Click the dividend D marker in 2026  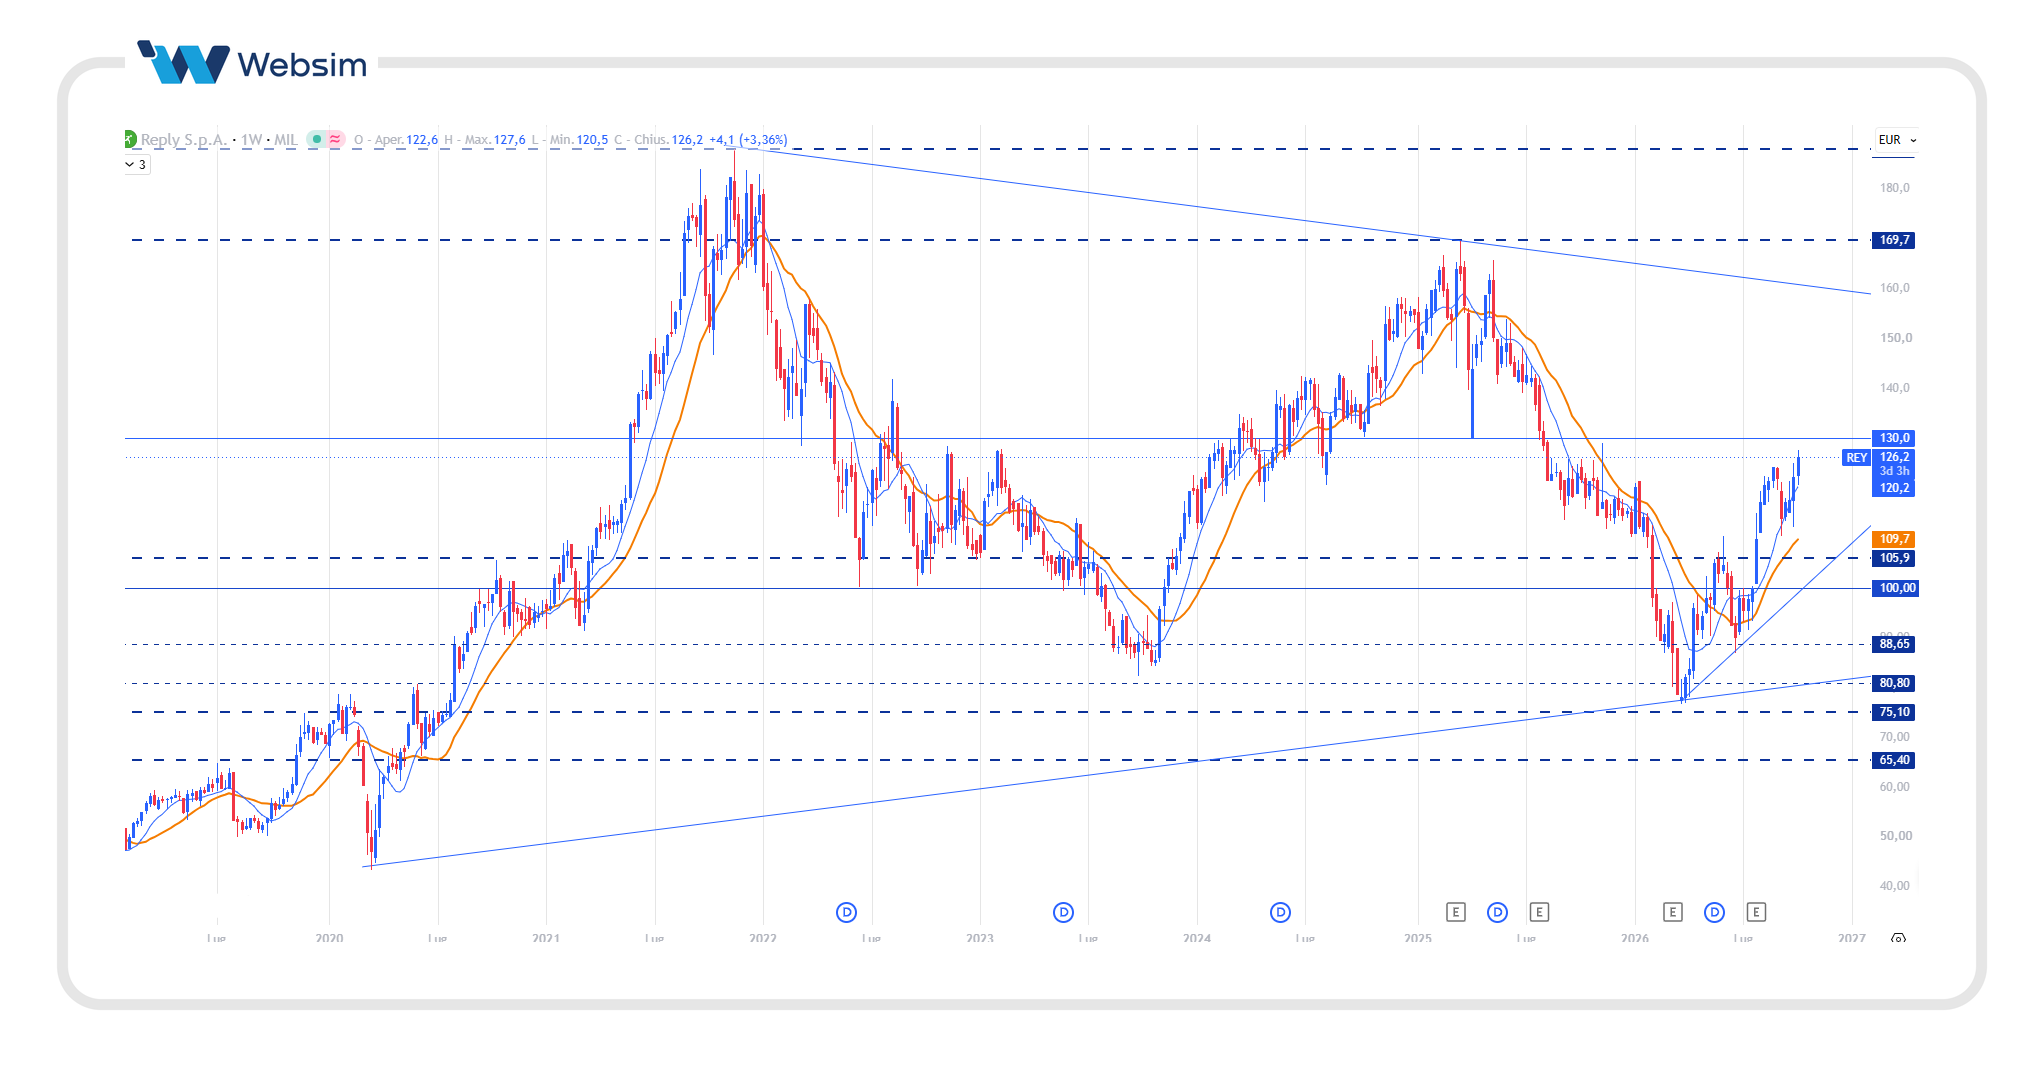pos(1714,912)
